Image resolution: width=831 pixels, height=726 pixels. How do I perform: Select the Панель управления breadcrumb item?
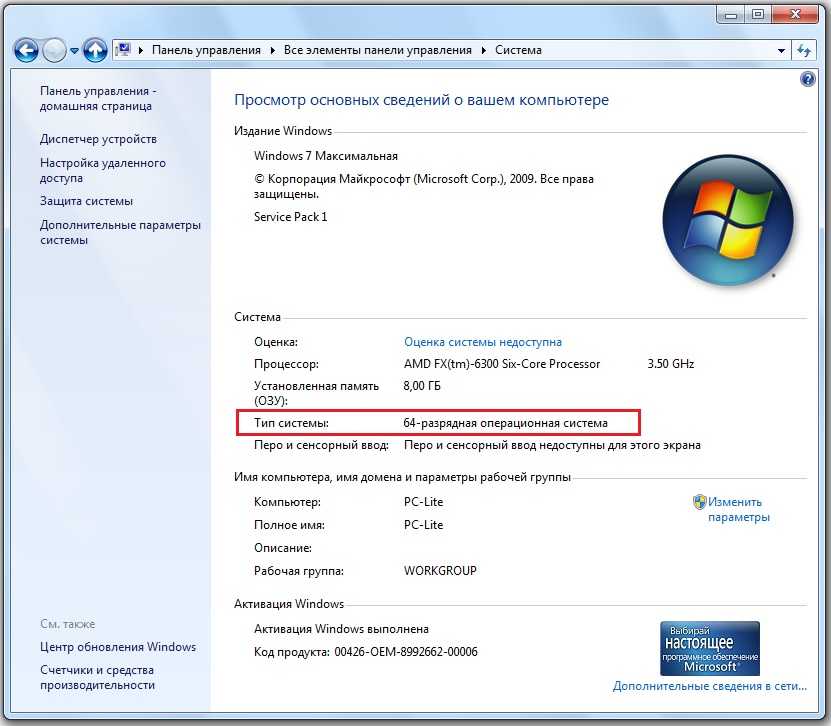coord(206,50)
